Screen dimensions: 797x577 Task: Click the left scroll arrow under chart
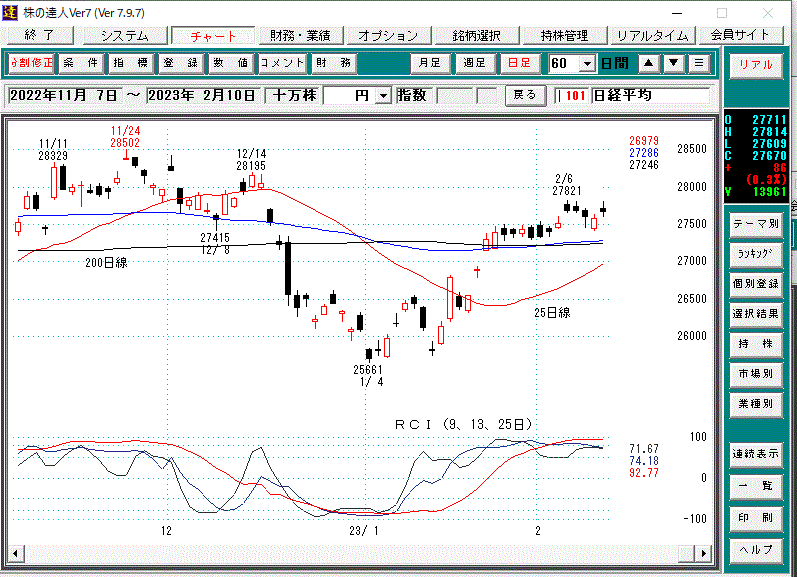tap(16, 554)
